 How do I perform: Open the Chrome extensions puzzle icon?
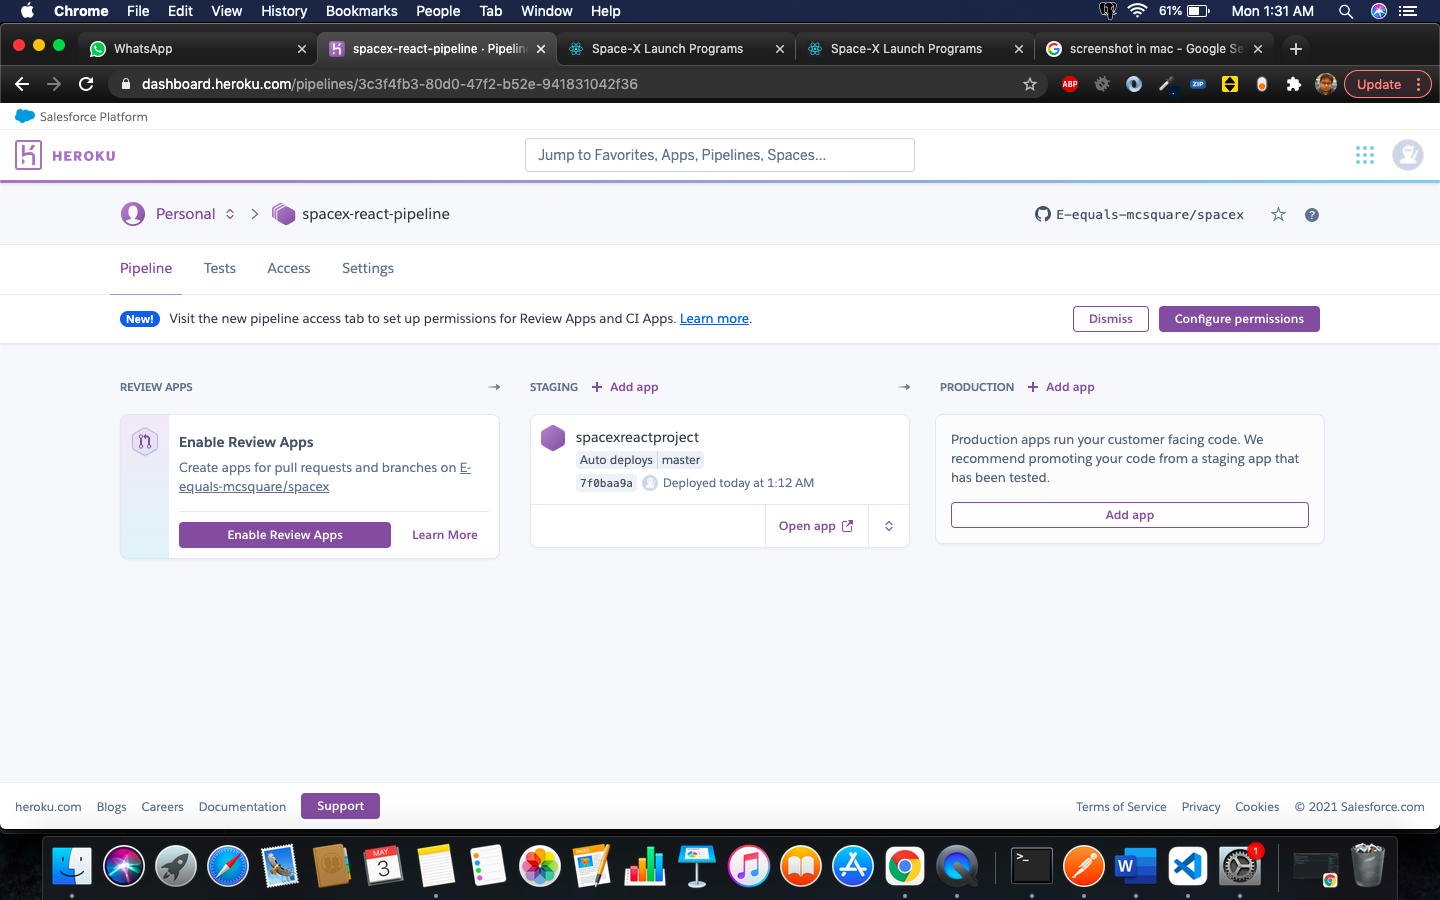(1294, 84)
